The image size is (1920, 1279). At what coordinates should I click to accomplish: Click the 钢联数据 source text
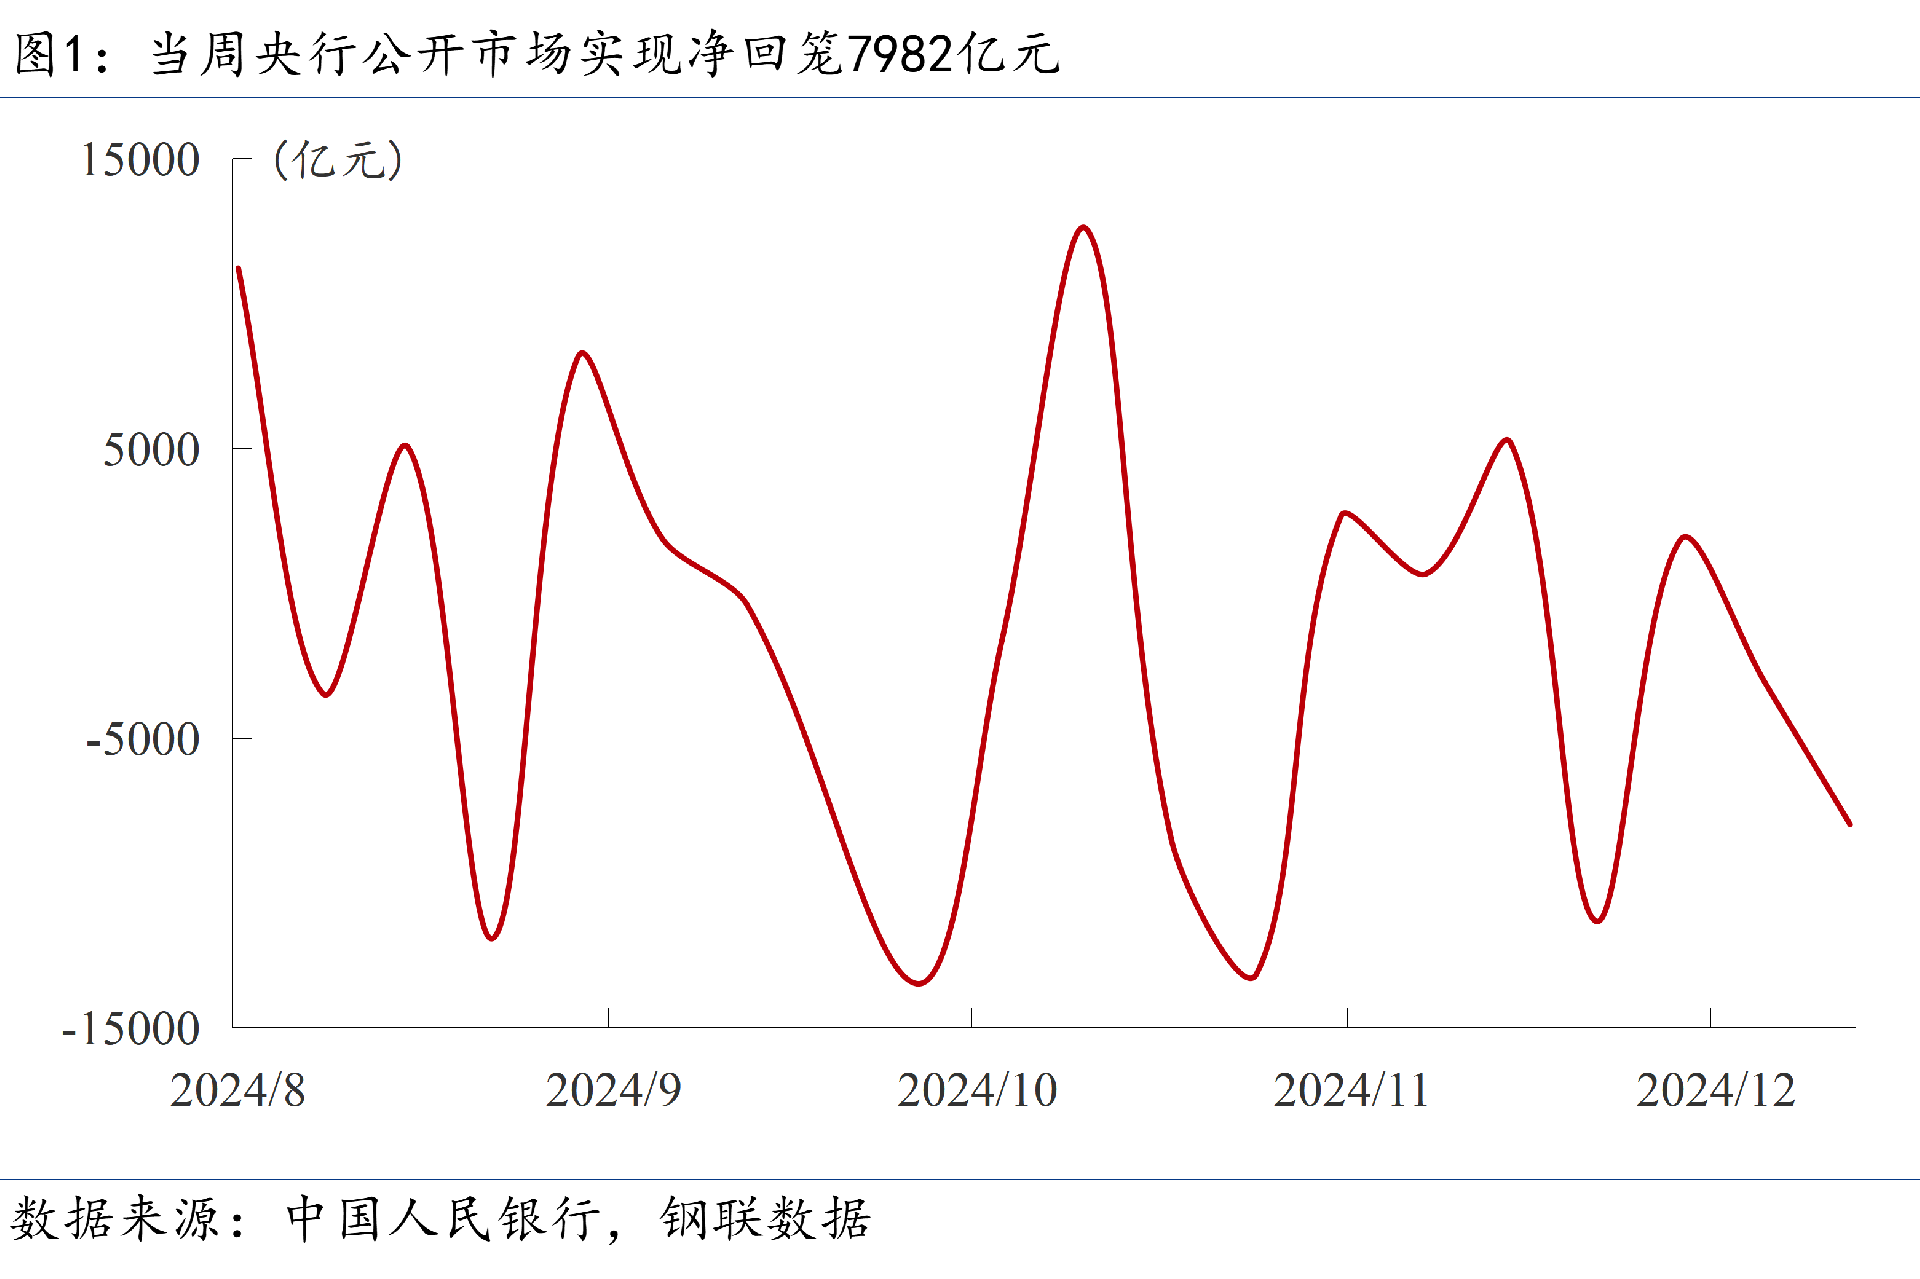click(x=765, y=1219)
